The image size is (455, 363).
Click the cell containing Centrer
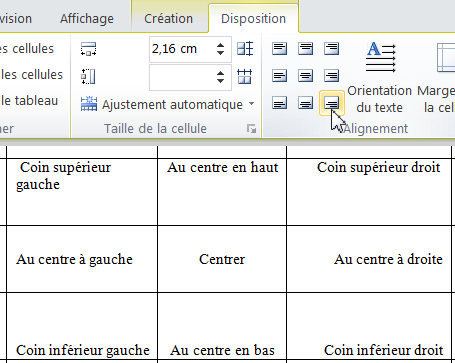pyautogui.click(x=222, y=259)
